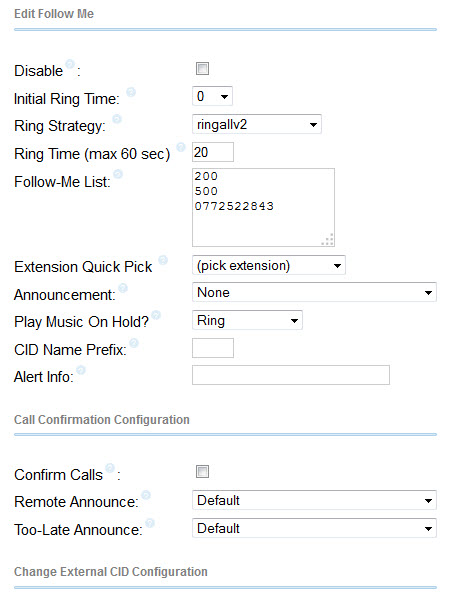This screenshot has height=600, width=461.
Task: Click help icon next to Disable label
Action: [x=70, y=64]
